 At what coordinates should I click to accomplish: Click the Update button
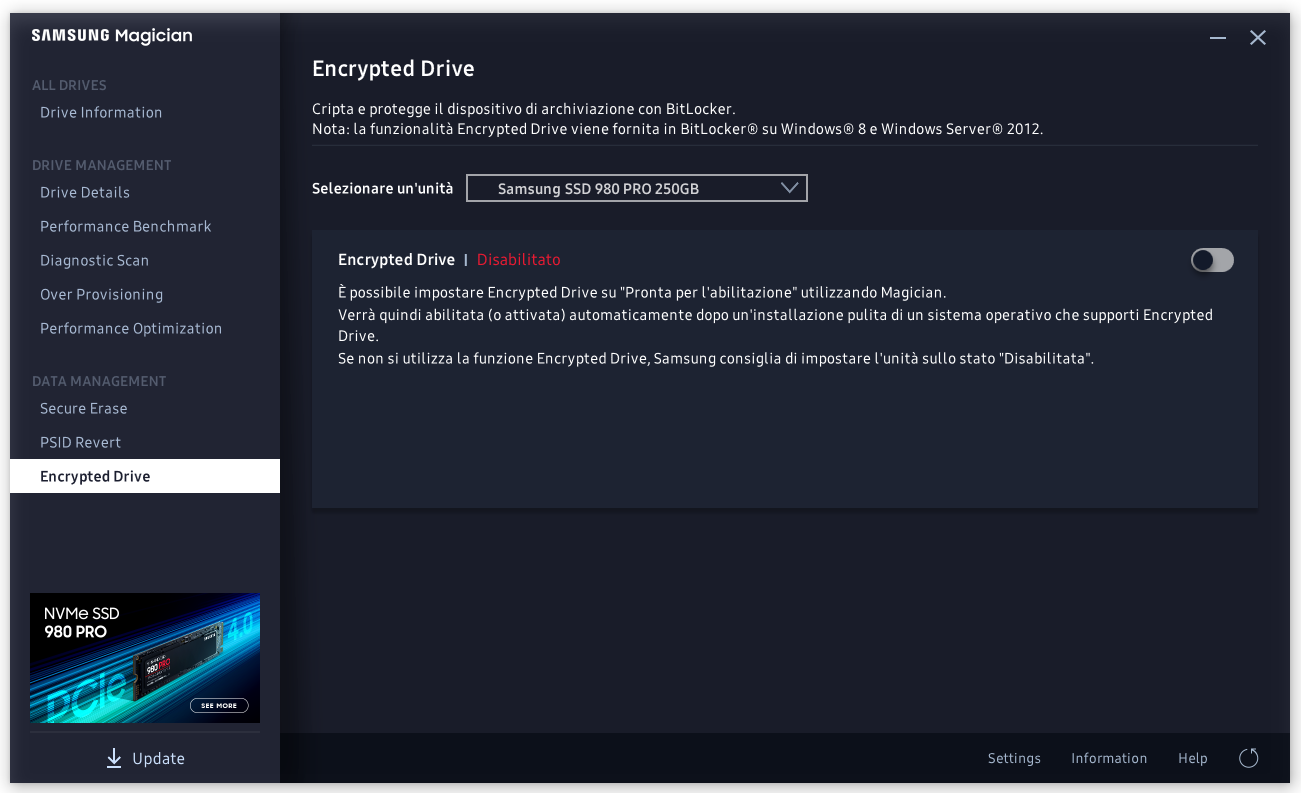tap(145, 758)
